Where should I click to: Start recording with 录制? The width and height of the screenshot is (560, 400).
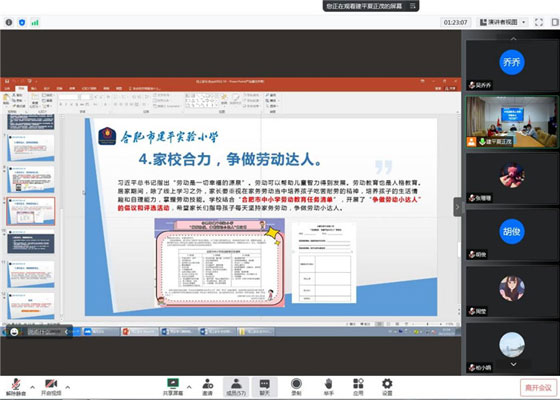pos(296,387)
